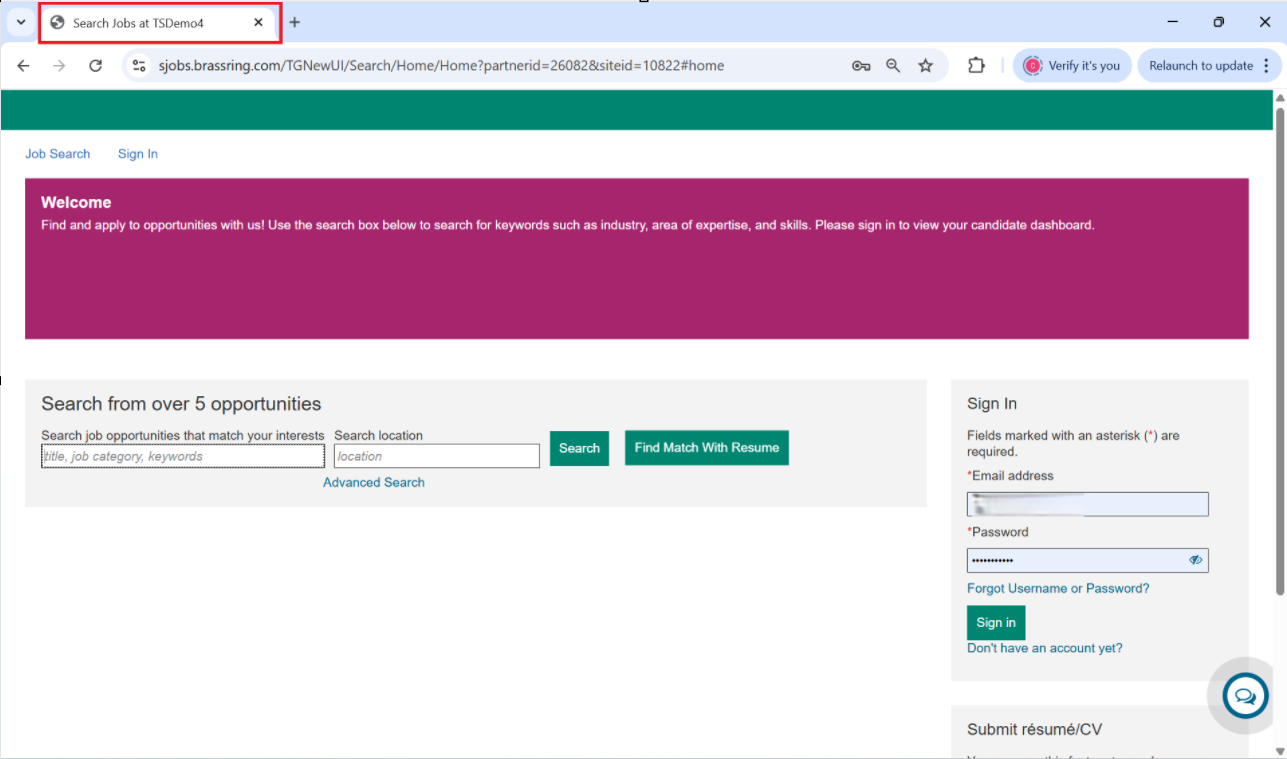Expand the tab search dropdown arrow

[20, 22]
